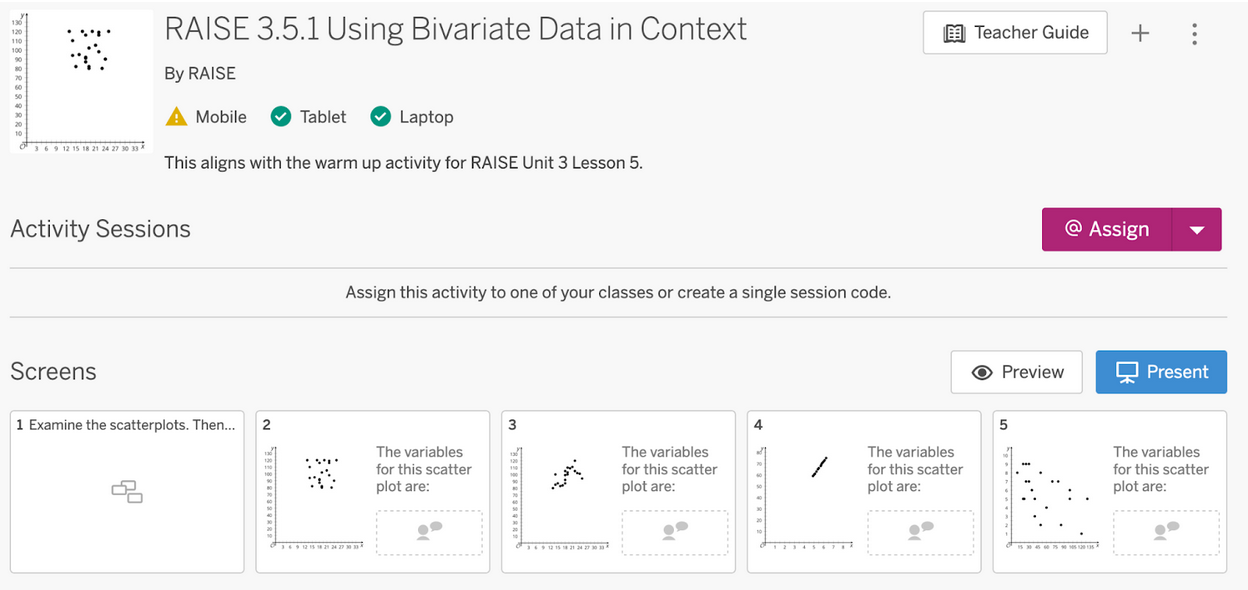
Task: Click the Mobile warning triangle icon
Action: click(x=176, y=117)
